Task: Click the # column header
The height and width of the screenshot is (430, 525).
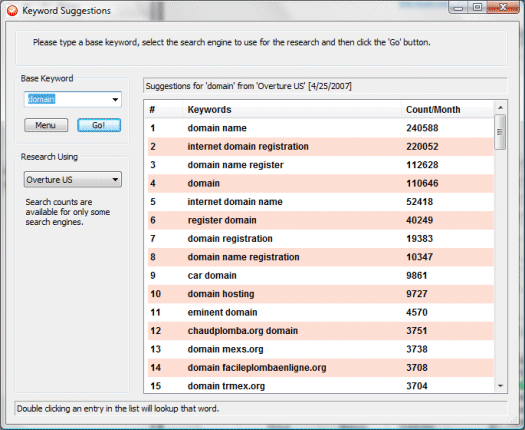Action: (x=165, y=110)
